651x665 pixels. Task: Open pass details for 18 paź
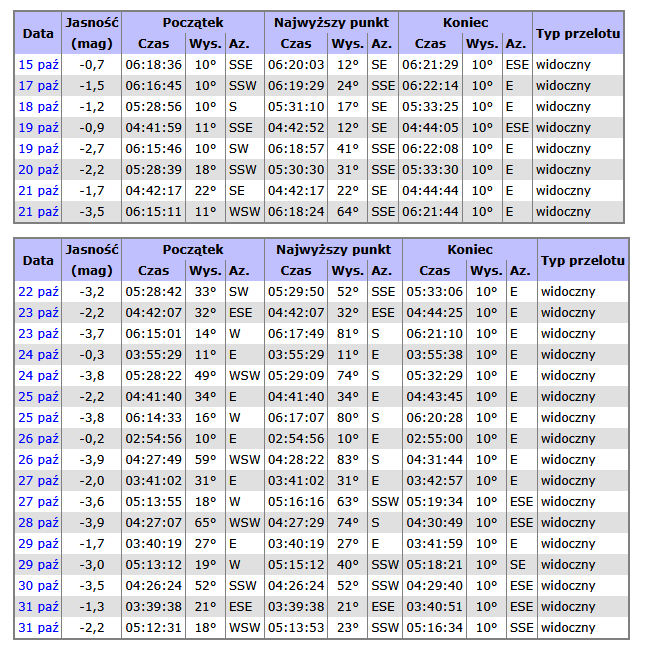click(x=38, y=106)
